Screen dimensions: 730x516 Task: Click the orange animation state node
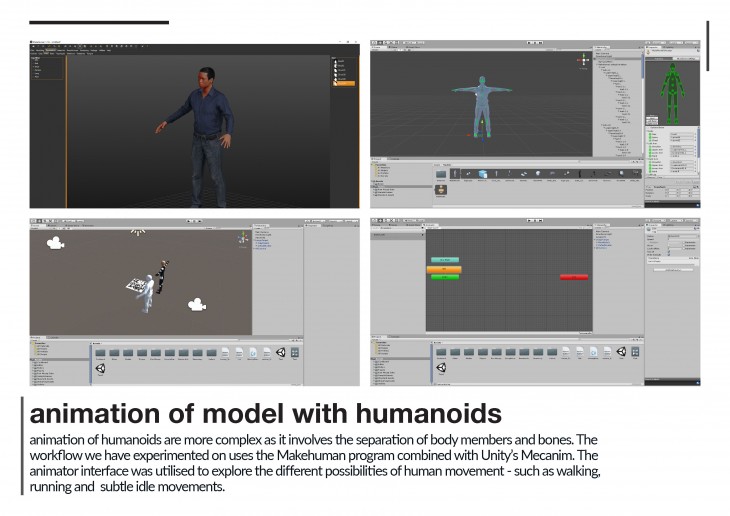point(444,269)
